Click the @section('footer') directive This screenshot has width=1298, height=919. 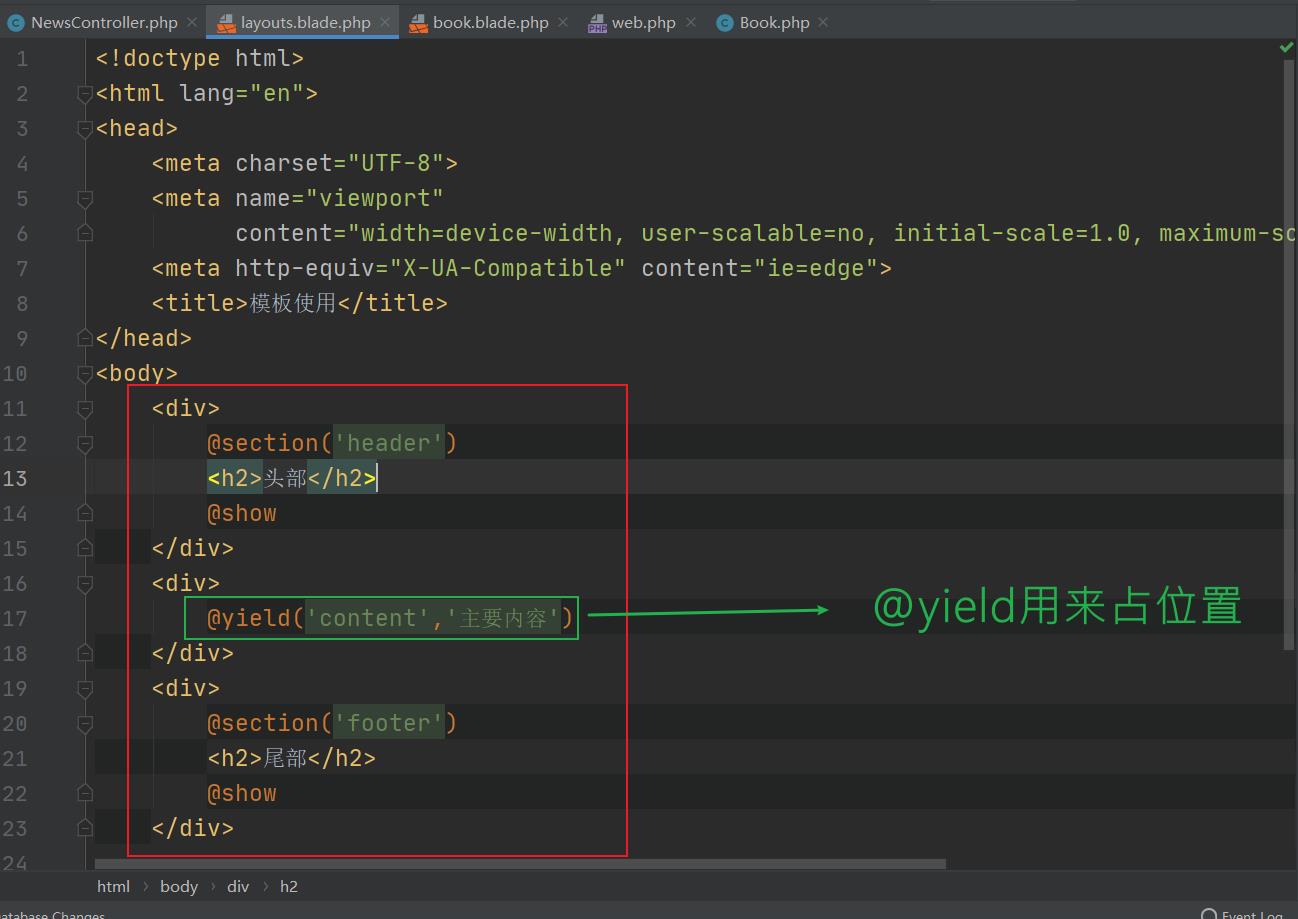[332, 723]
